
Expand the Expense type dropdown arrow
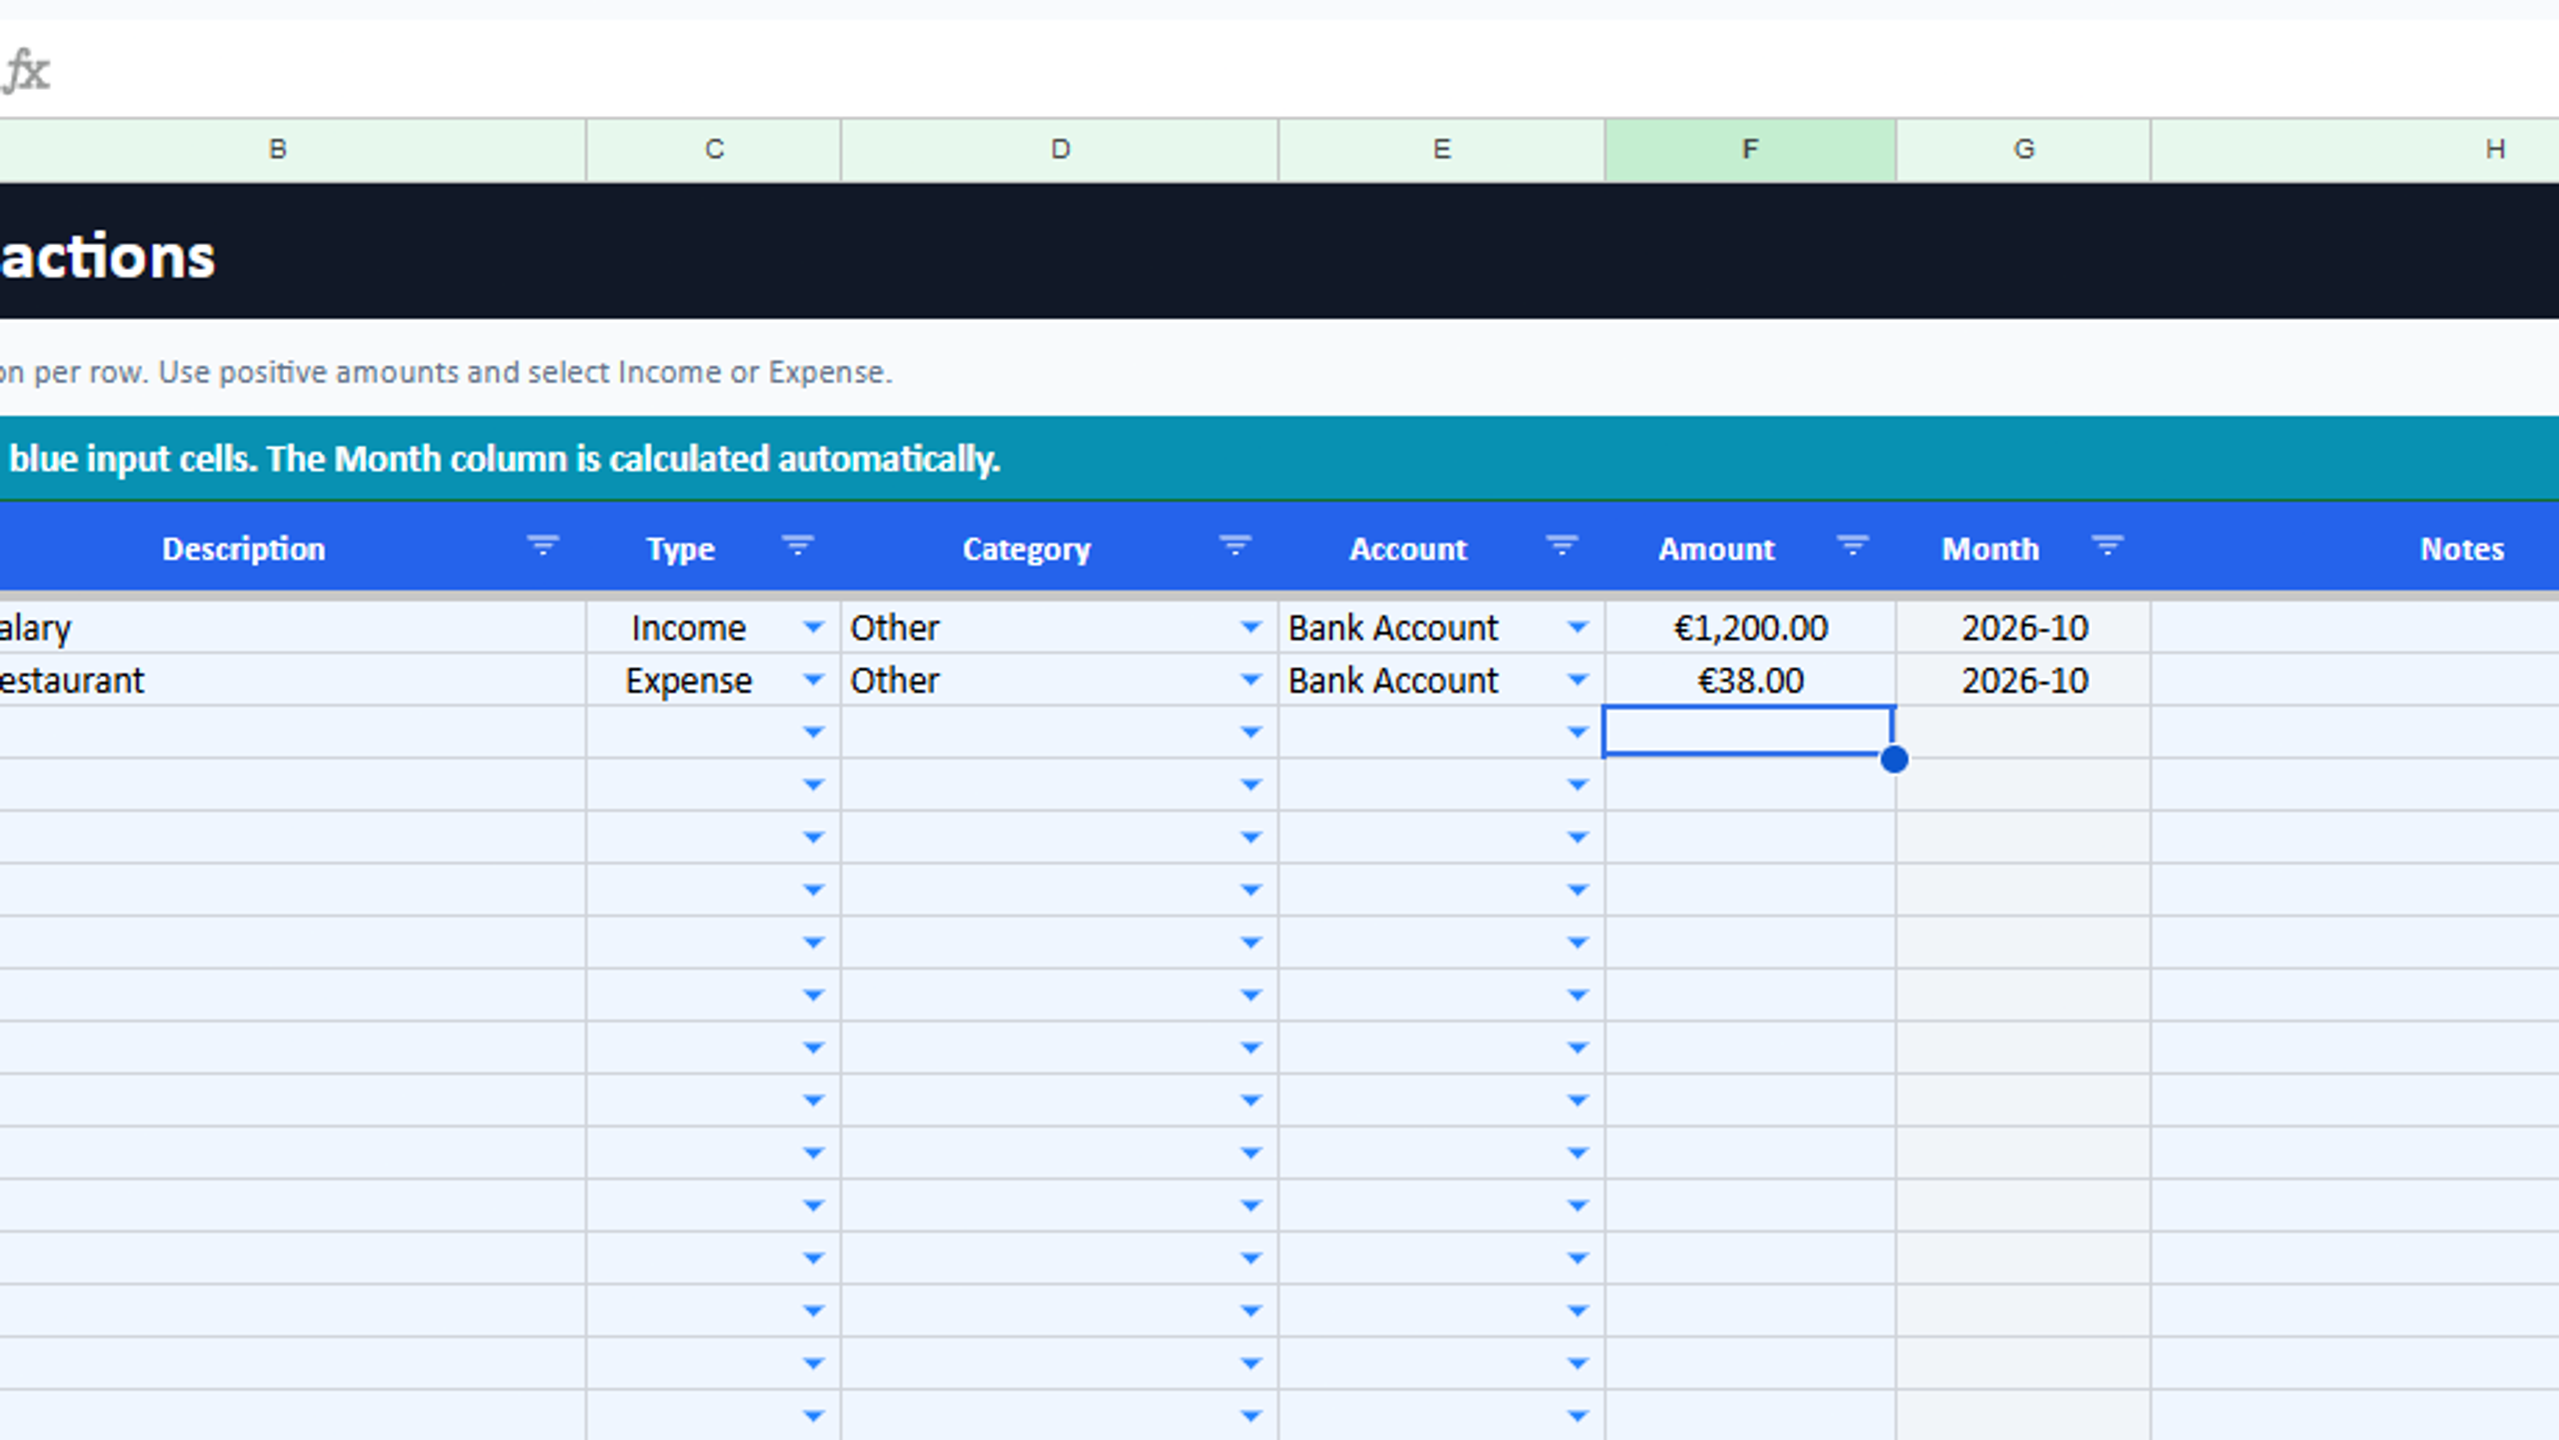click(813, 681)
